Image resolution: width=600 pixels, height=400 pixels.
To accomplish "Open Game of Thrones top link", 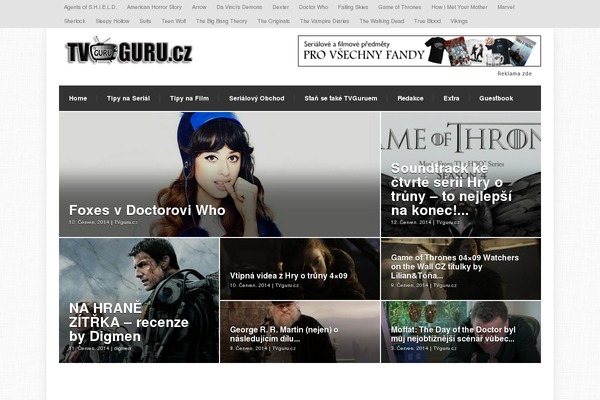I will [399, 7].
